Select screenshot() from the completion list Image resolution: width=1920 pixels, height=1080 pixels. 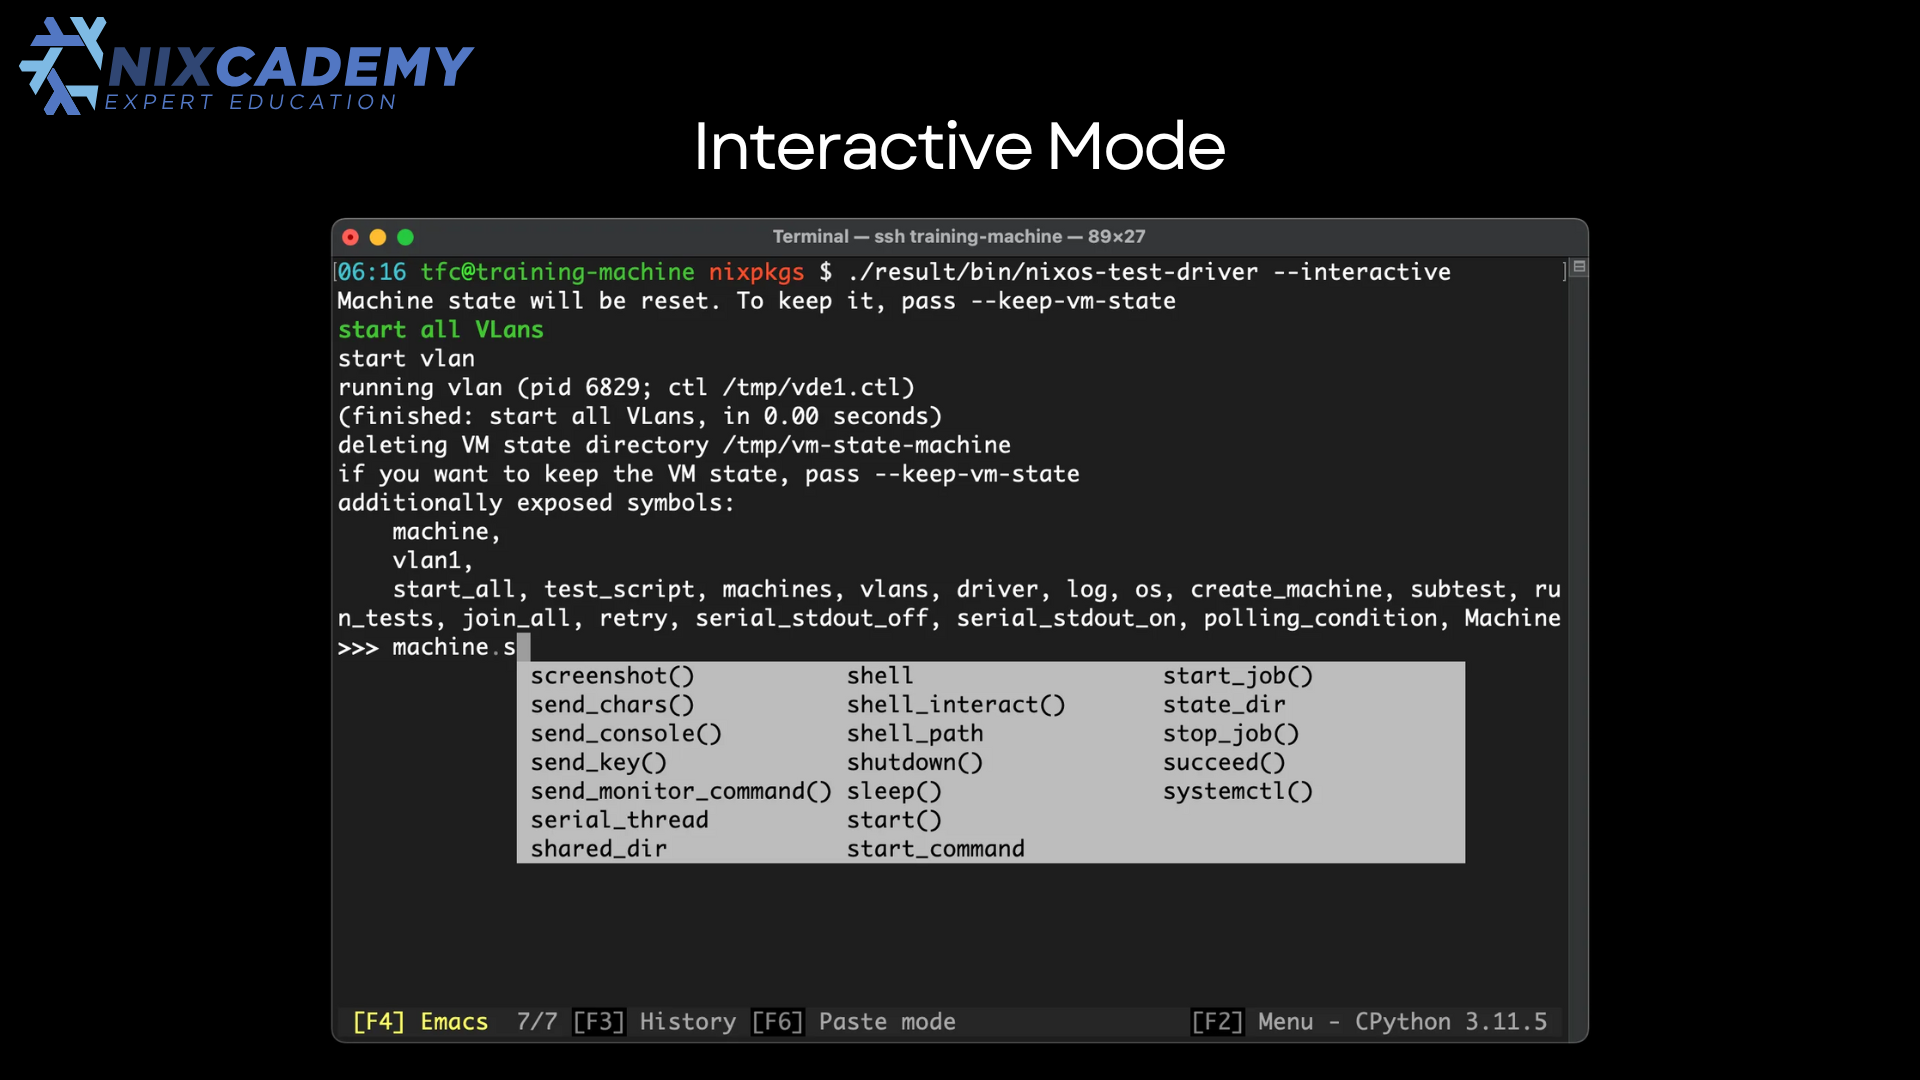pos(612,676)
